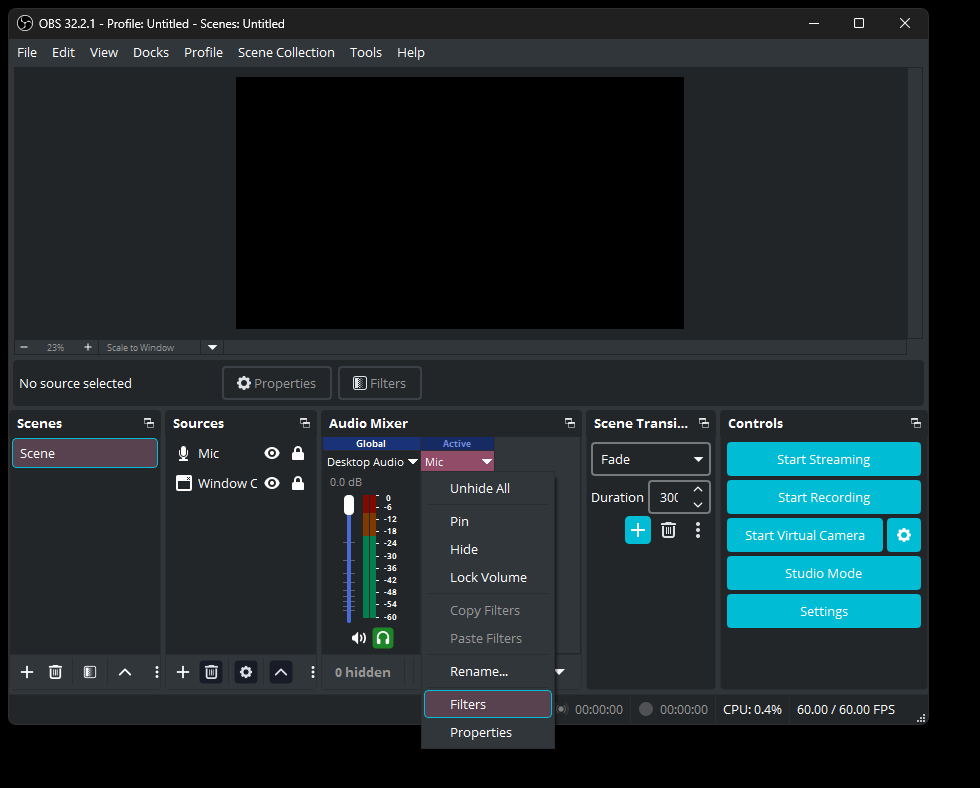Choose Lock Volume menu entry
Viewport: 980px width, 788px height.
coord(488,577)
